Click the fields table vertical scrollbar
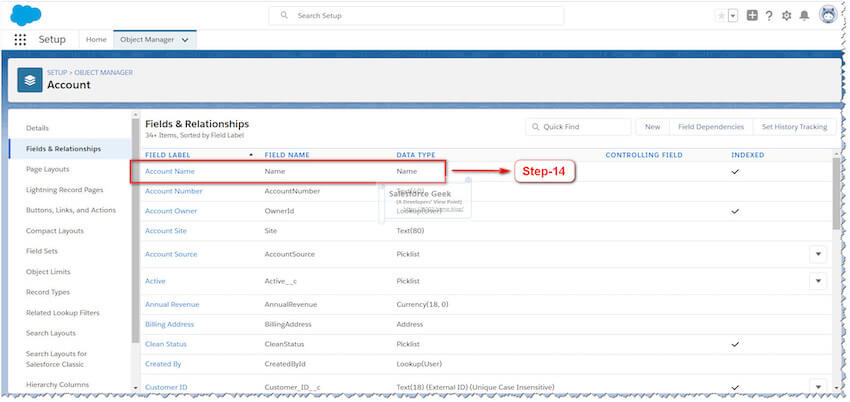The width and height of the screenshot is (850, 402). coord(836,193)
